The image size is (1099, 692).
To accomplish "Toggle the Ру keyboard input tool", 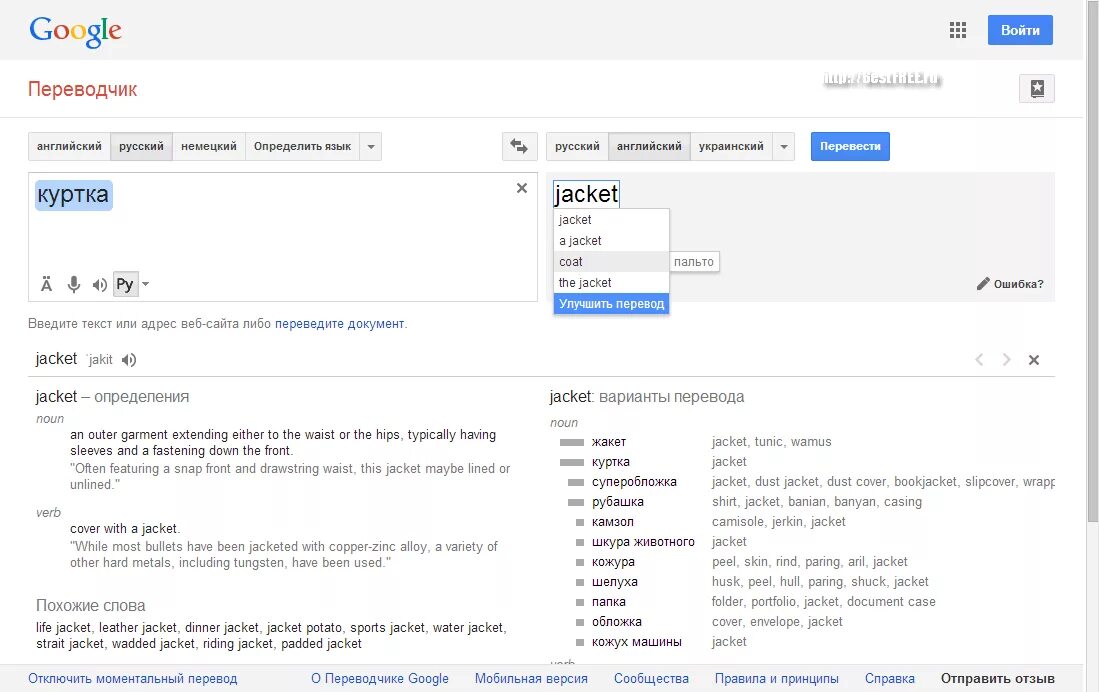I will click(125, 284).
